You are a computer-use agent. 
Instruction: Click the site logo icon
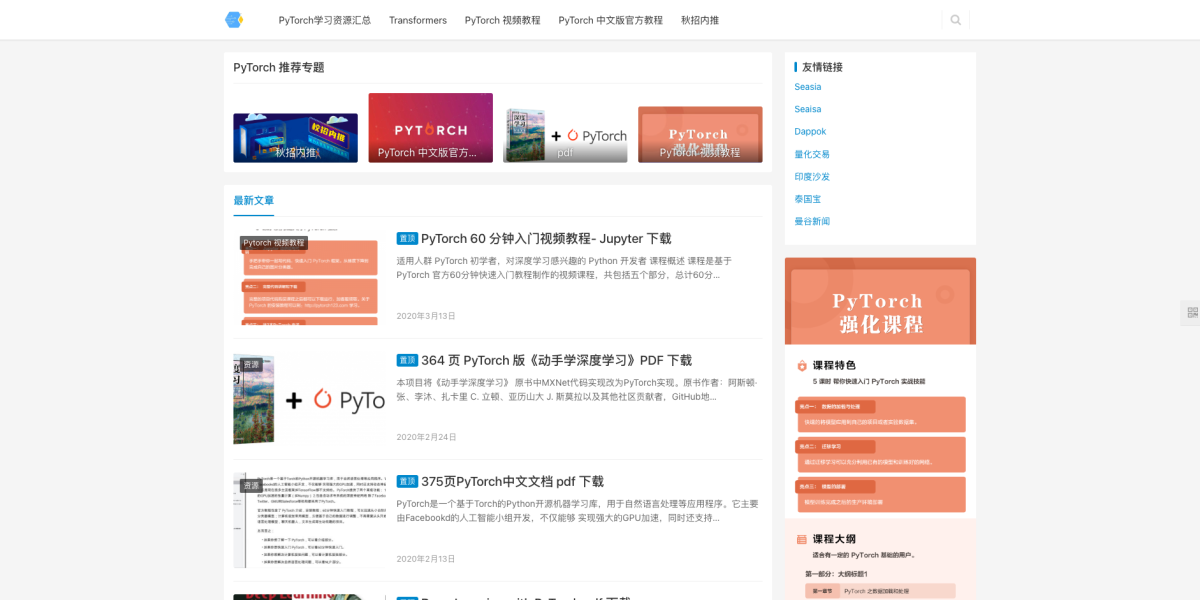(x=233, y=19)
